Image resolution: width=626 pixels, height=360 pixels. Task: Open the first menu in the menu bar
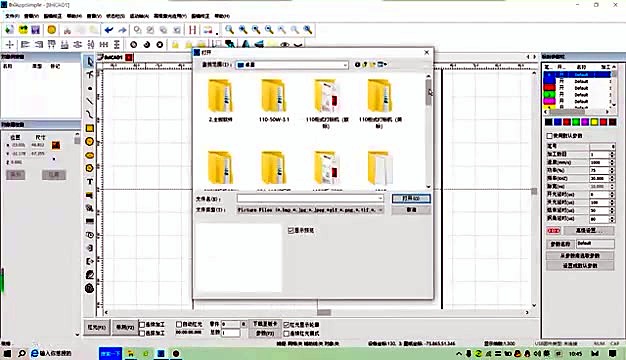[x=12, y=16]
